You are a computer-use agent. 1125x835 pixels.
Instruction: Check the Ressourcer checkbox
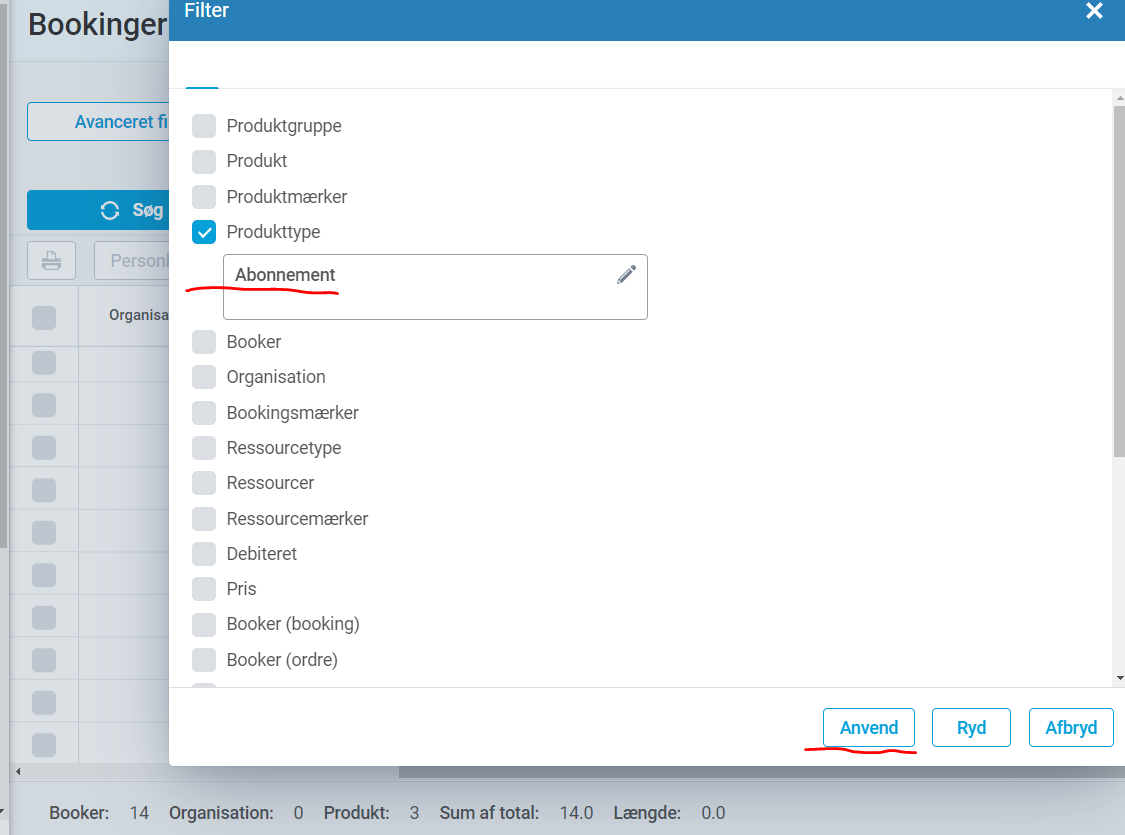point(204,483)
